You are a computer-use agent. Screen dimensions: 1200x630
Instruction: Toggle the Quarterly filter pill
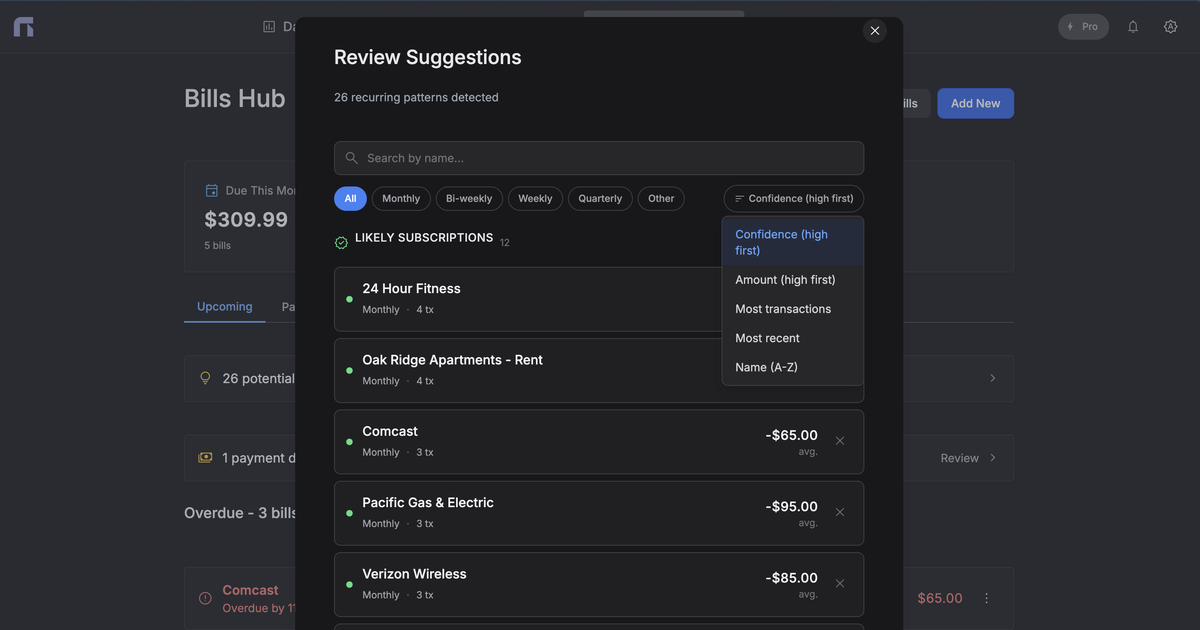[x=599, y=198]
